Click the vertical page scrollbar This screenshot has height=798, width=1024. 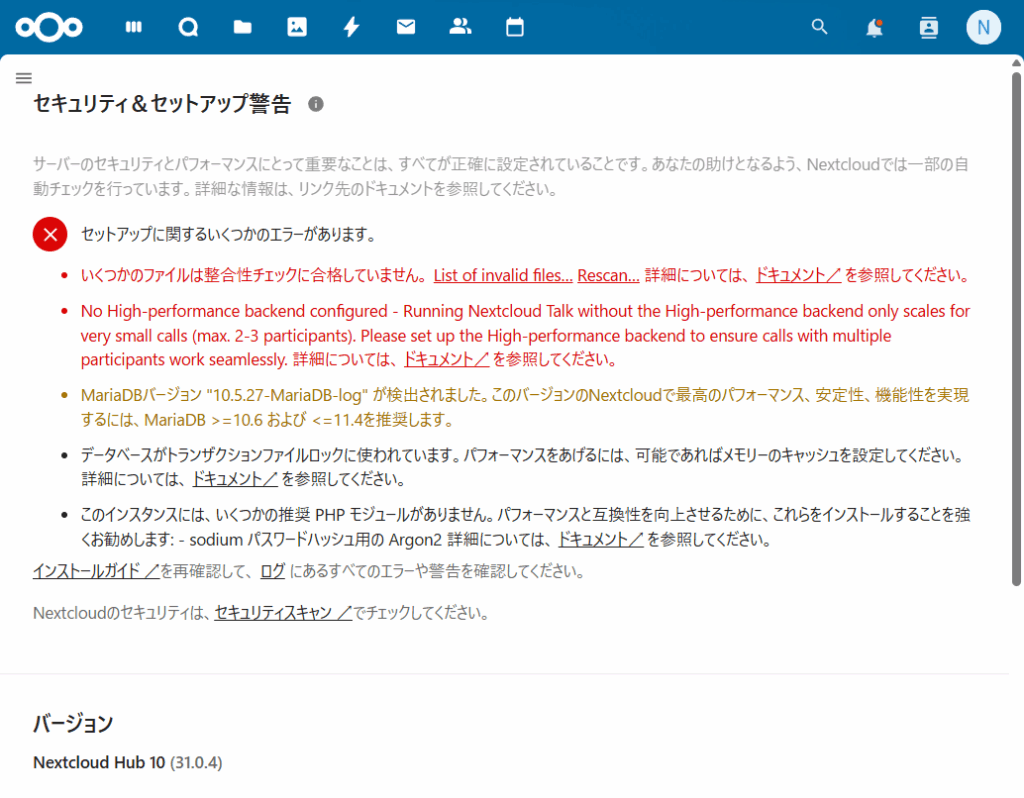(x=1016, y=327)
